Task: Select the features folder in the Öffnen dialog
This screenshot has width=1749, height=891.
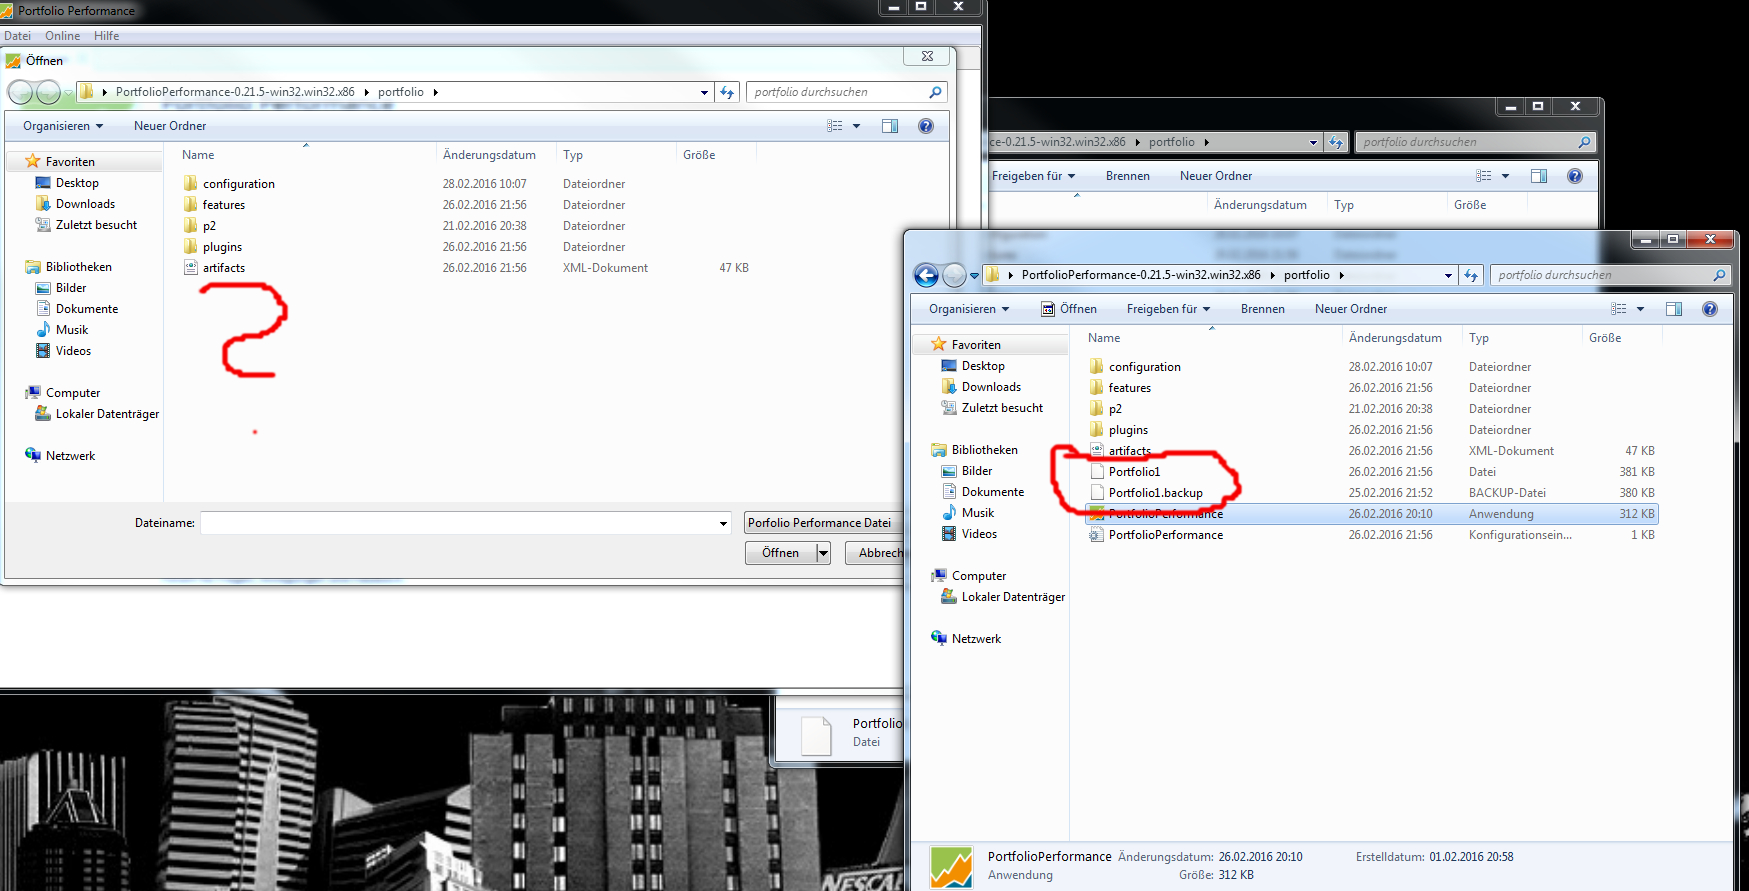Action: (x=224, y=205)
